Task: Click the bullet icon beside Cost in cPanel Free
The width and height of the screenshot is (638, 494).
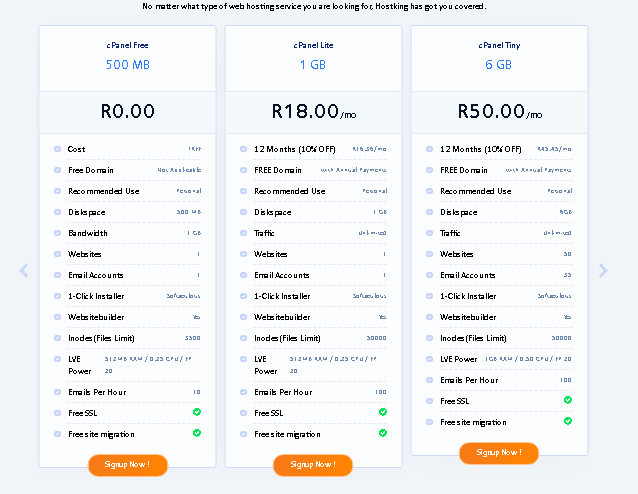Action: [57, 149]
